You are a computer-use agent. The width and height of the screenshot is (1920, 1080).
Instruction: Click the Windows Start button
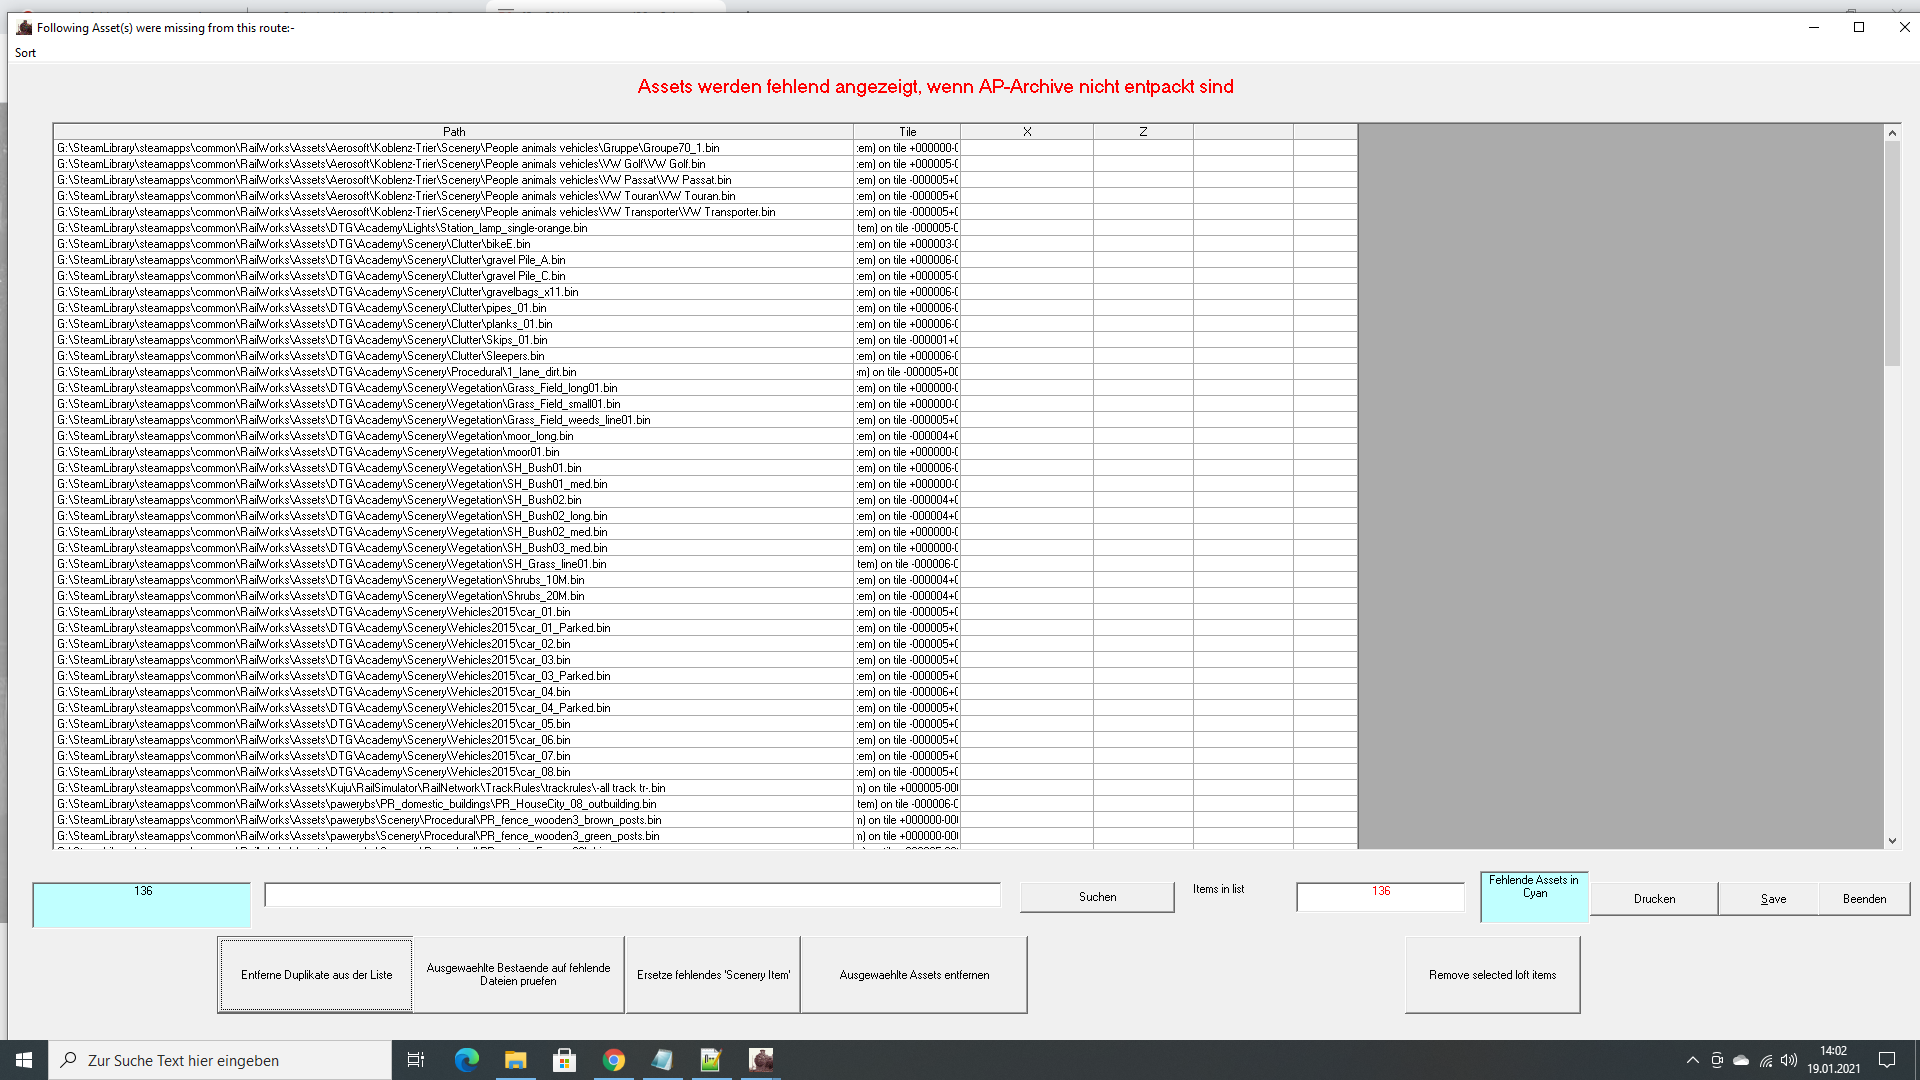24,1060
